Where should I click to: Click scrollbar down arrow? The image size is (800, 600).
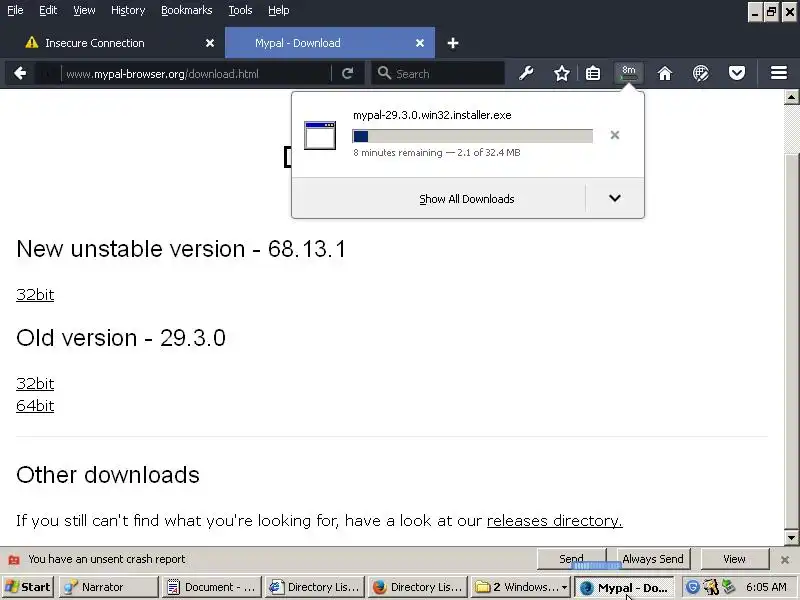(x=791, y=537)
